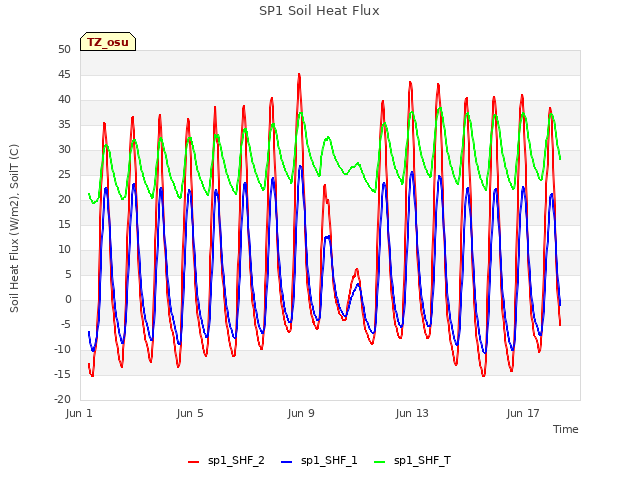Click the 45 y-axis tick label
The width and height of the screenshot is (640, 480).
click(x=64, y=75)
